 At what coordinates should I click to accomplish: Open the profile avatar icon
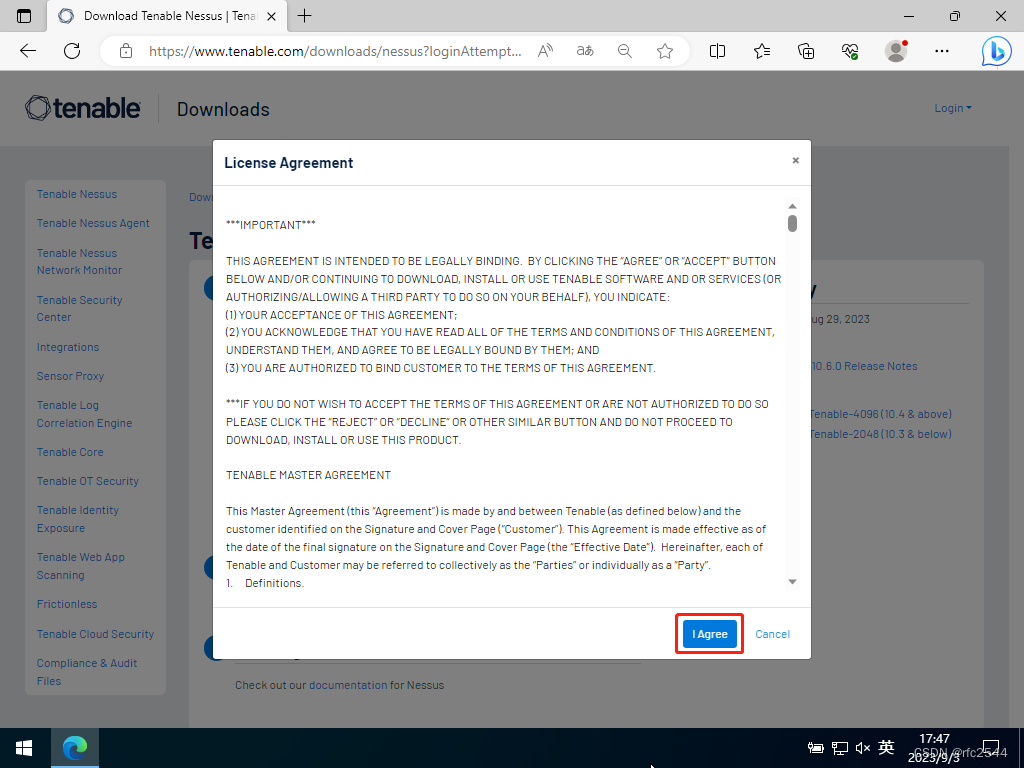[x=896, y=51]
